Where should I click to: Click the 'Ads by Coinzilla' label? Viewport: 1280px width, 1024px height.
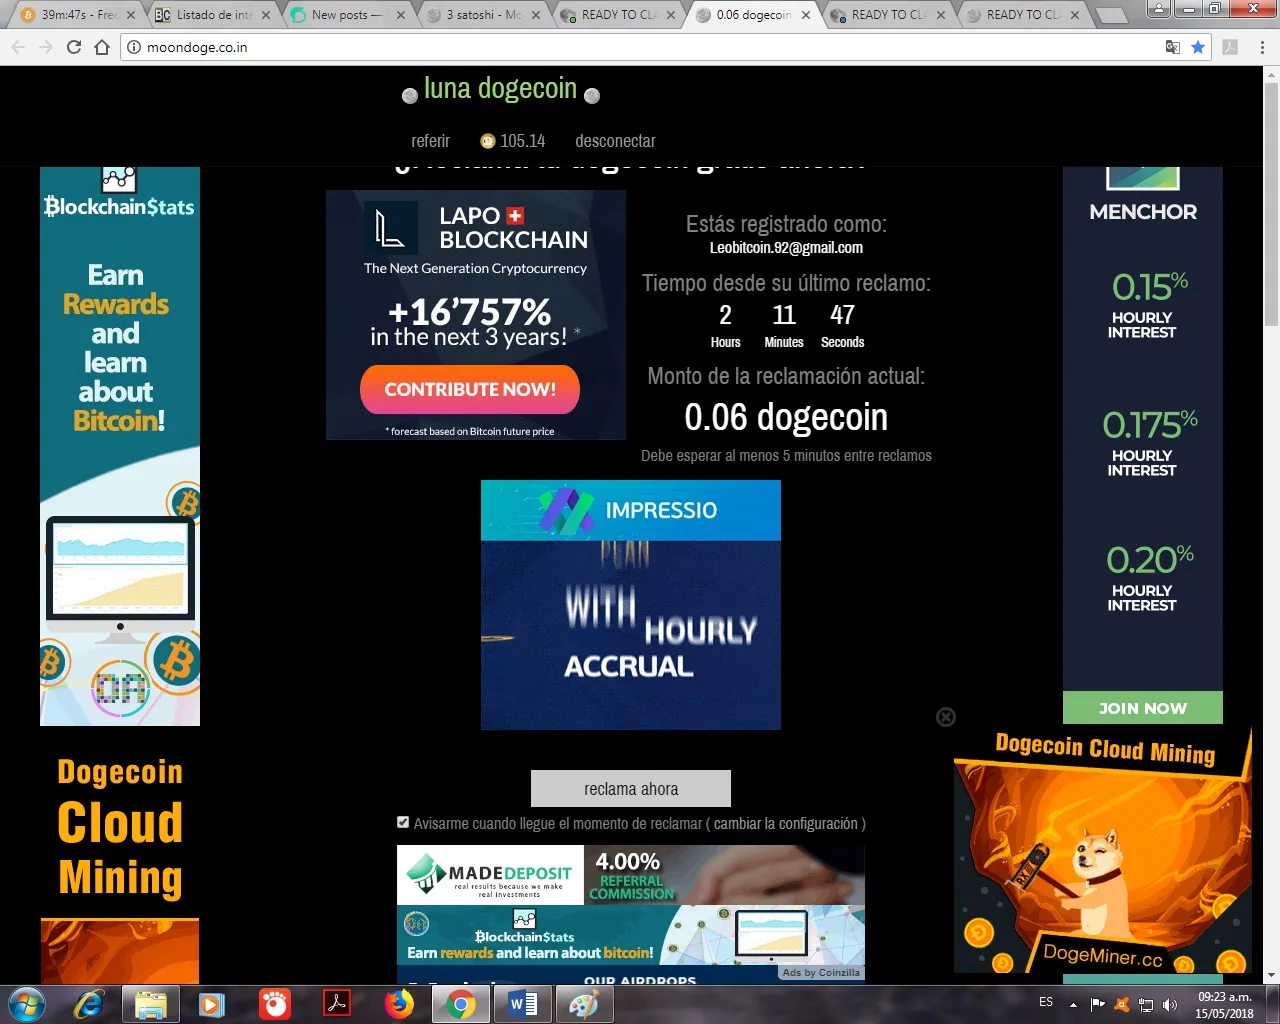pyautogui.click(x=821, y=972)
